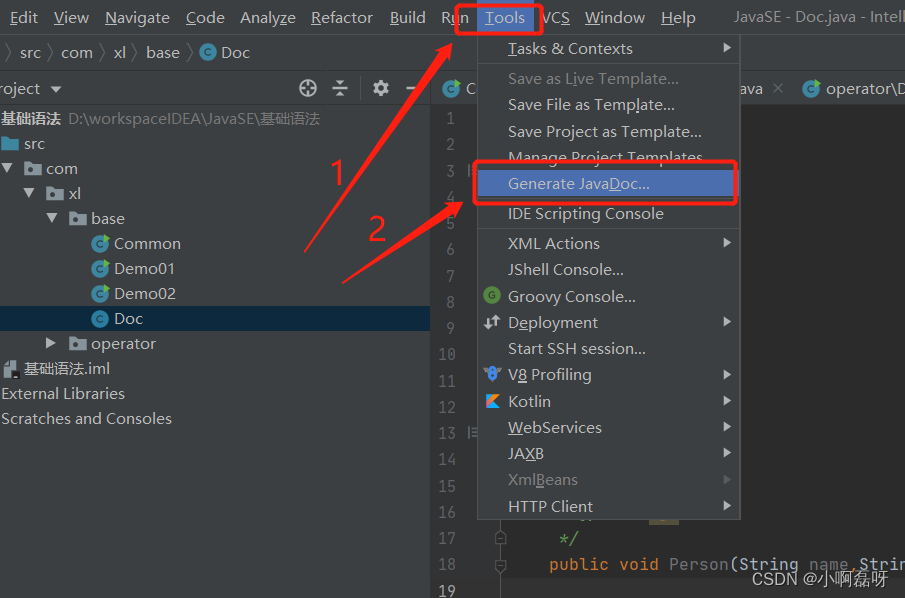Click Demo02 class icon in tree

[100, 293]
